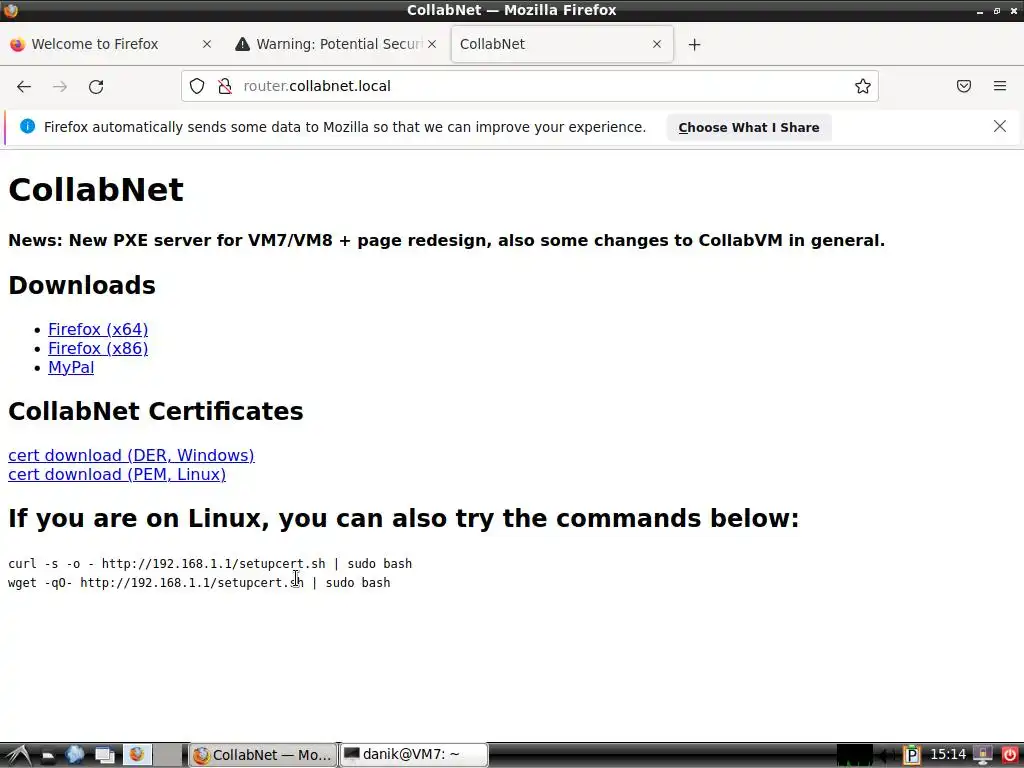Download the DER Windows certificate

[131, 455]
